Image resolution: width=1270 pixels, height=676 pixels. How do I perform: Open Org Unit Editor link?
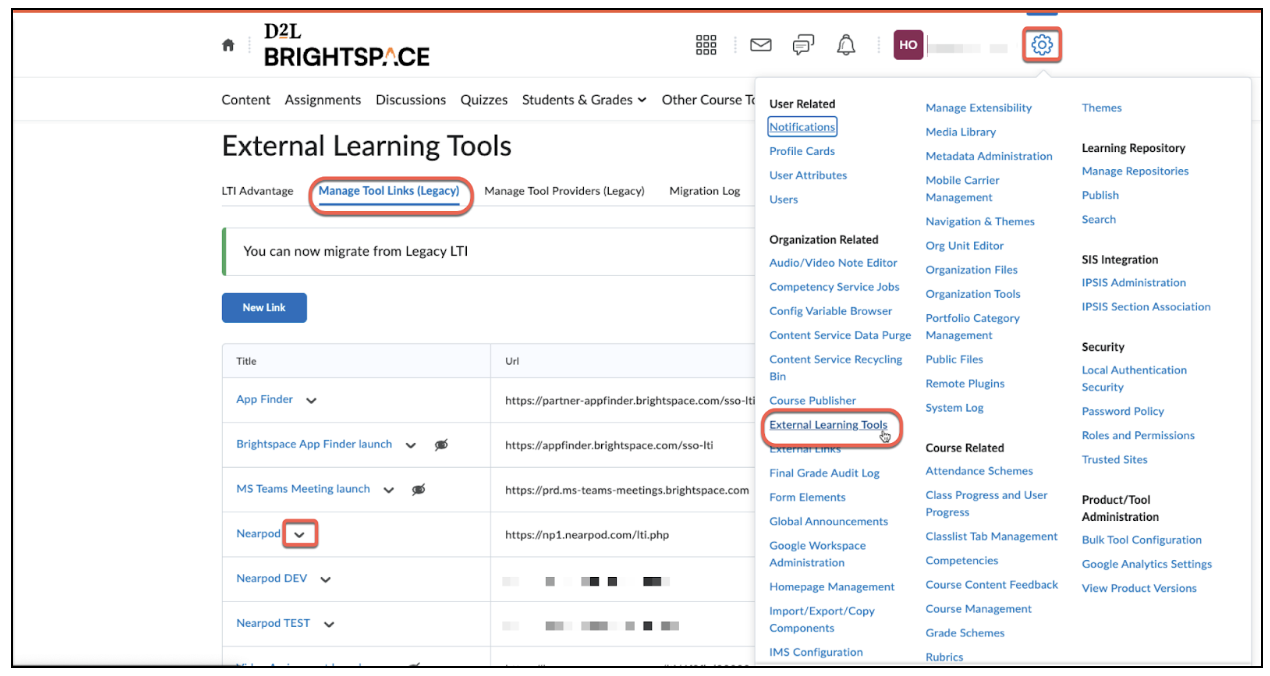pyautogui.click(x=964, y=246)
